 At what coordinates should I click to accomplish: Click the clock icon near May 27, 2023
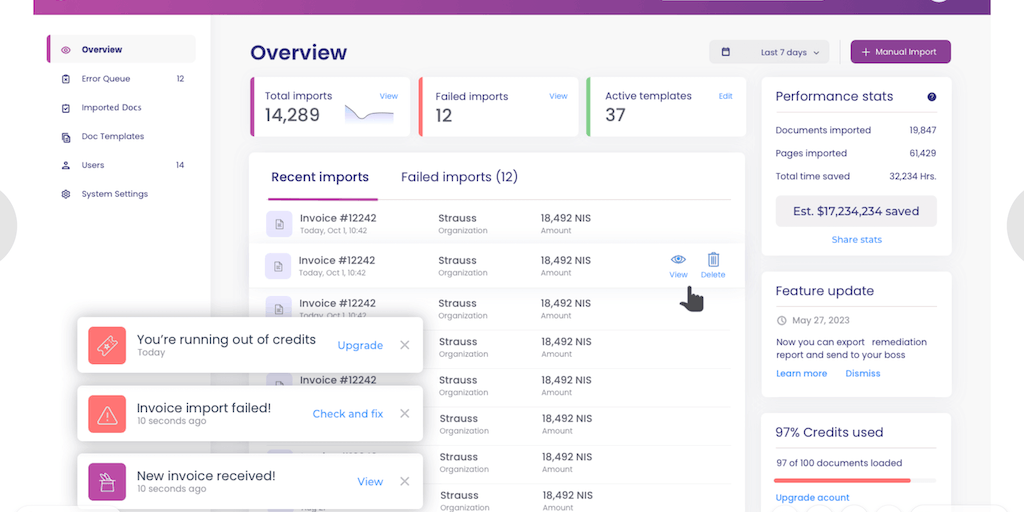pos(782,321)
